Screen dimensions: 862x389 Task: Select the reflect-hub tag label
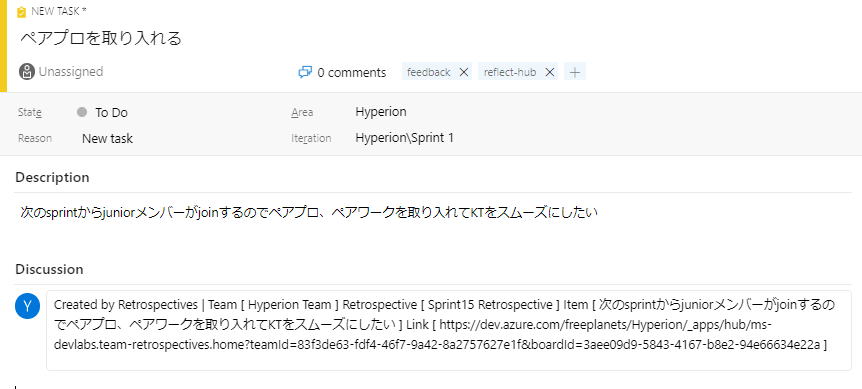click(x=510, y=72)
